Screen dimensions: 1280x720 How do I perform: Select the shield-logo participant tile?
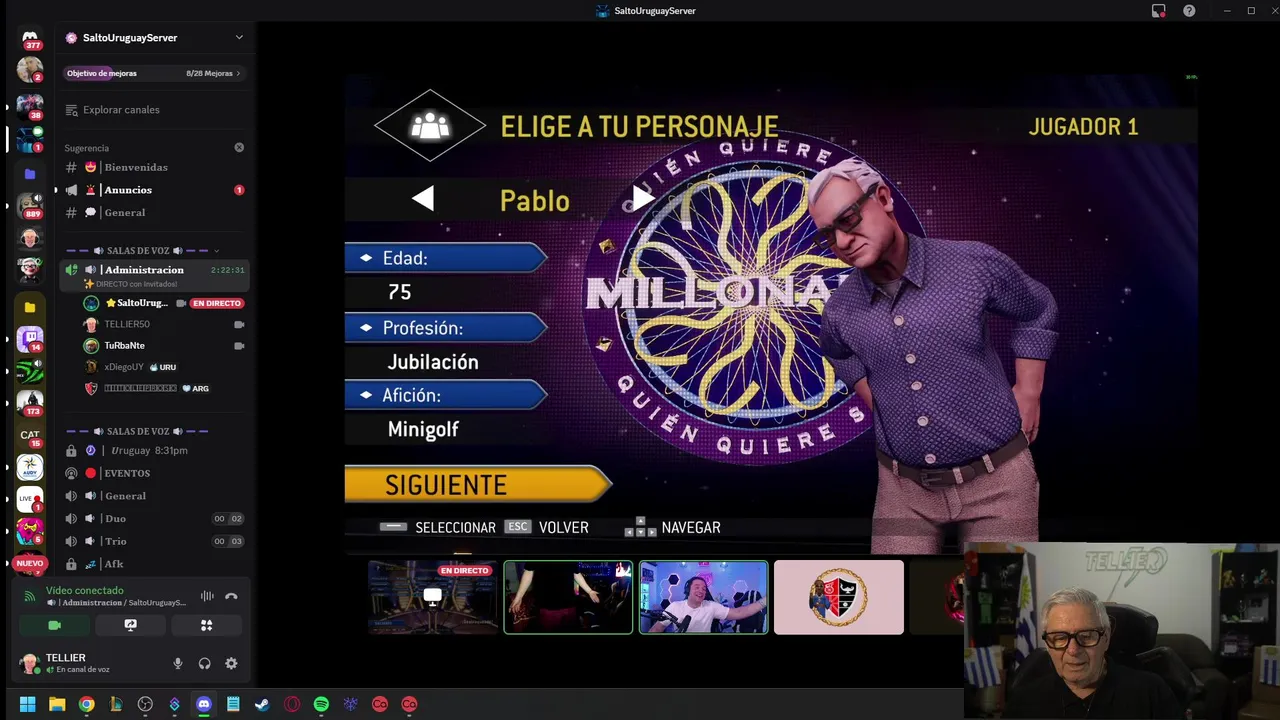[839, 597]
